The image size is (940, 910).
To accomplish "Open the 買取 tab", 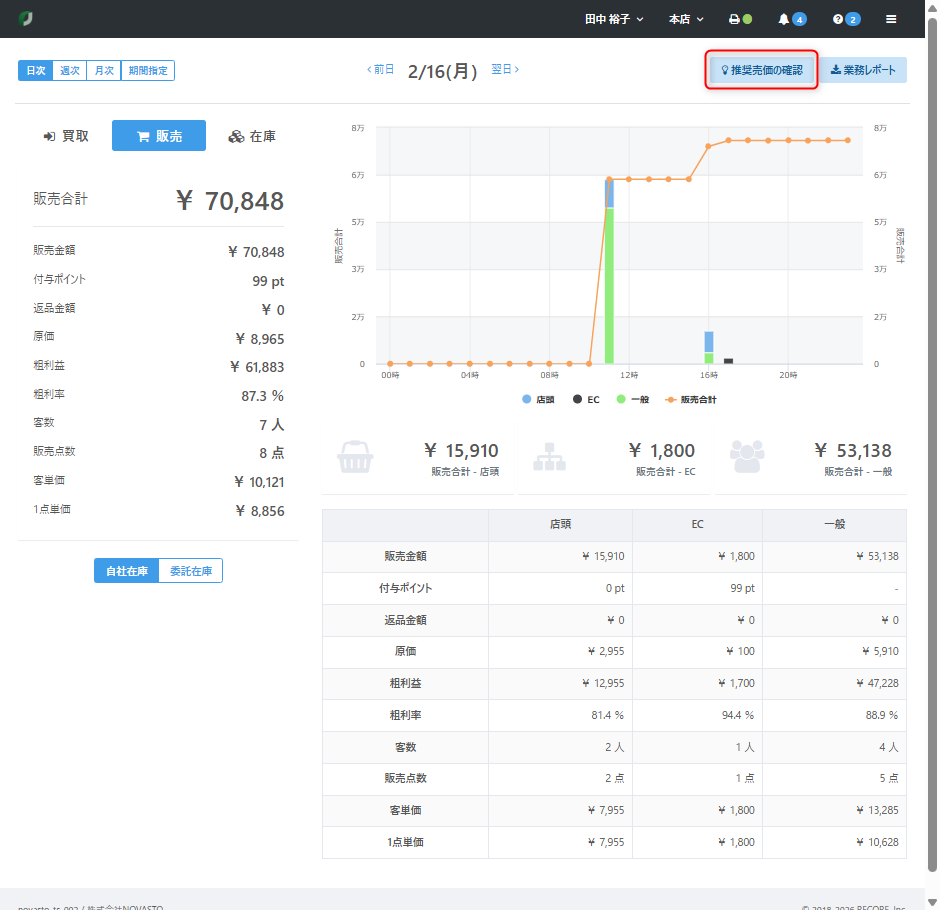I will [66, 136].
